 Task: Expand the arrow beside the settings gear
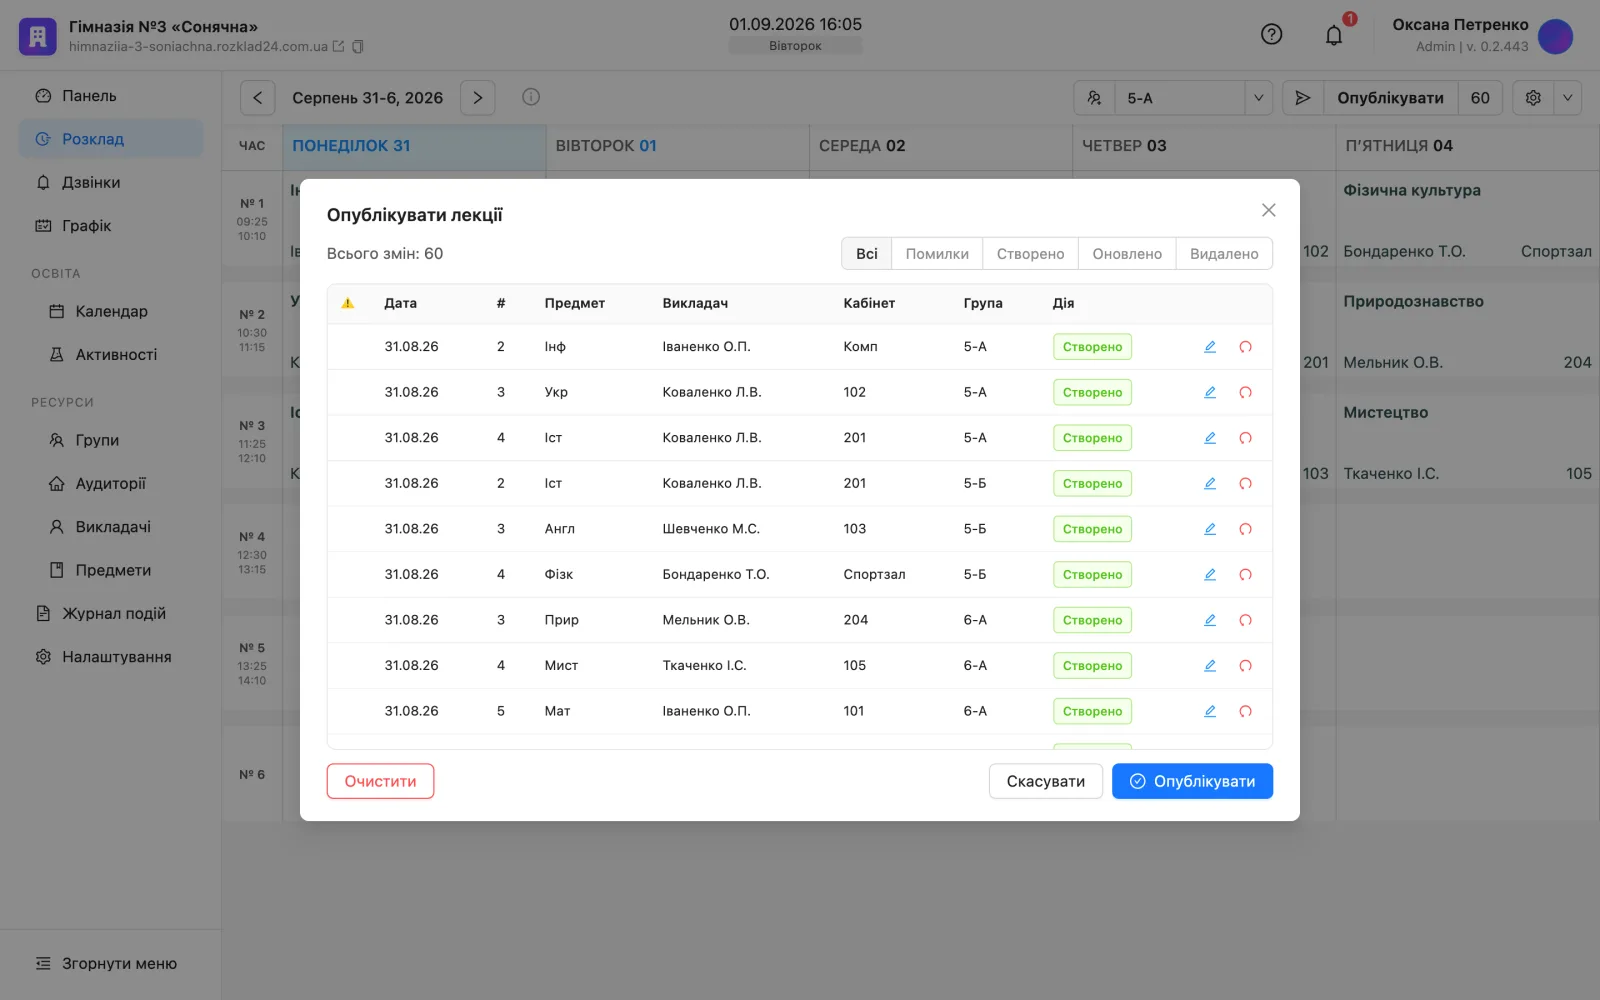tap(1567, 98)
